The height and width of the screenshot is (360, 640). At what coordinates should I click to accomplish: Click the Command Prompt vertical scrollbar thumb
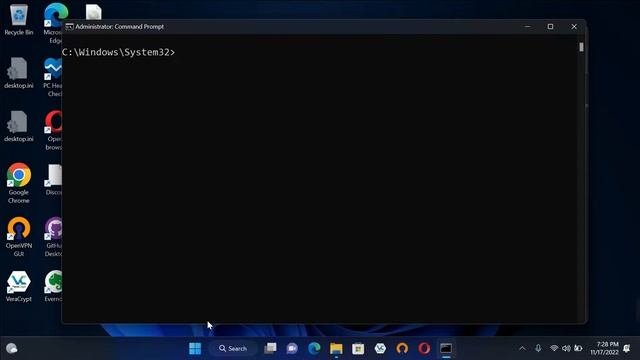581,47
